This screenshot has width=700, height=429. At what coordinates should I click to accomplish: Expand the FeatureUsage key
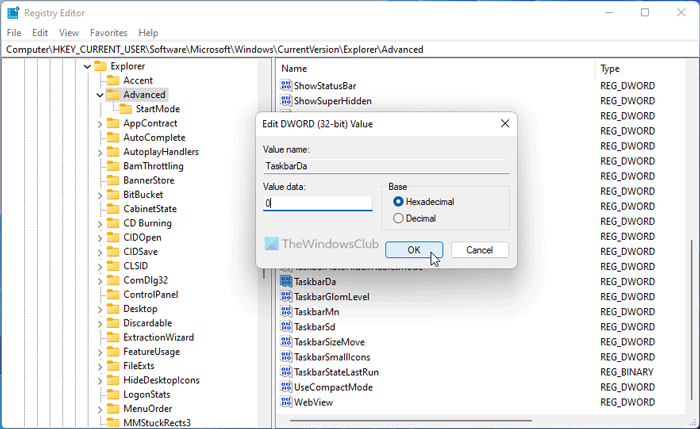click(100, 352)
